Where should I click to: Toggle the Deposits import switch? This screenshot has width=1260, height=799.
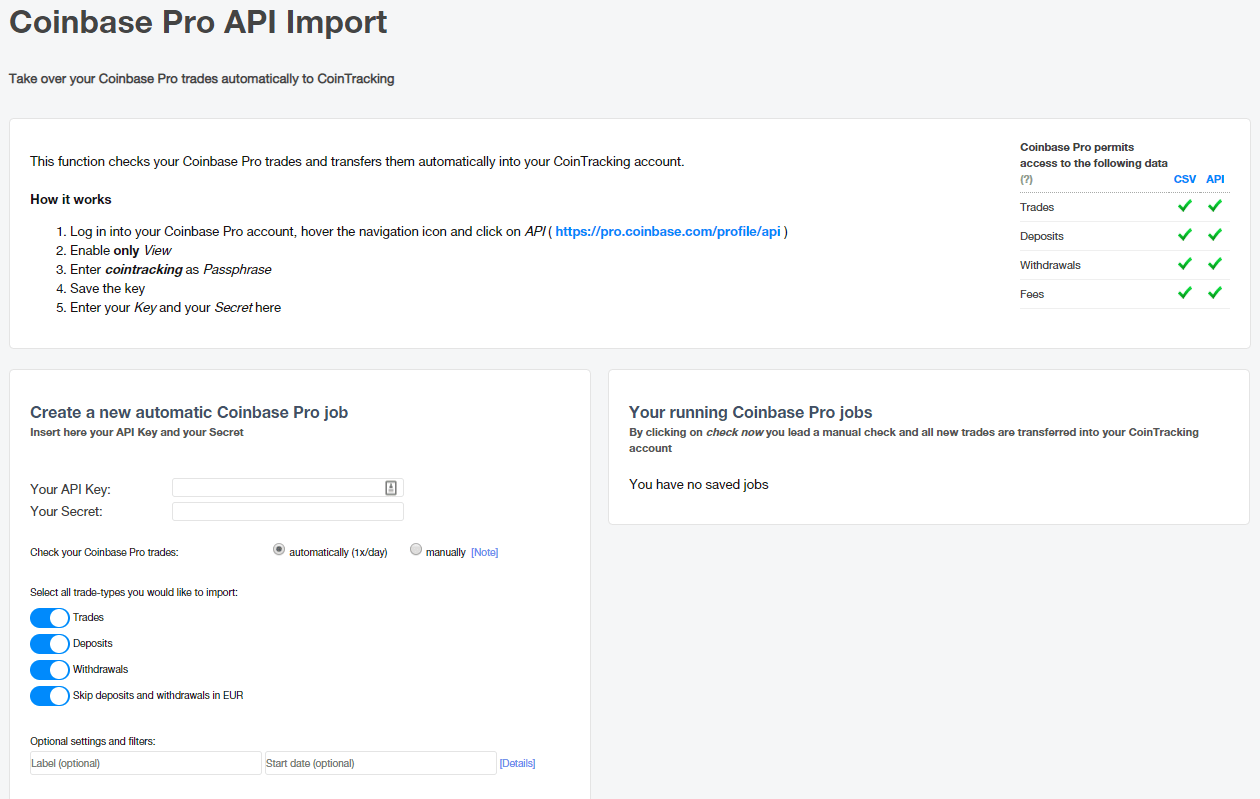(50, 644)
